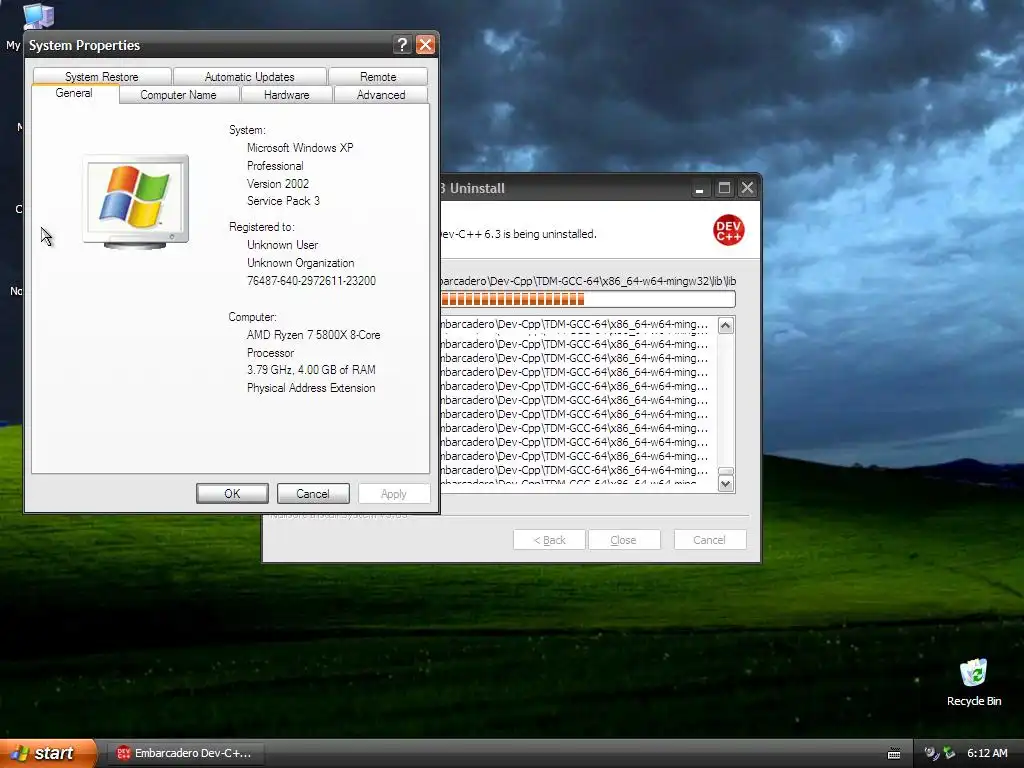
Task: Click Embarcadero Dev-C++ taskbar button
Action: click(185, 753)
